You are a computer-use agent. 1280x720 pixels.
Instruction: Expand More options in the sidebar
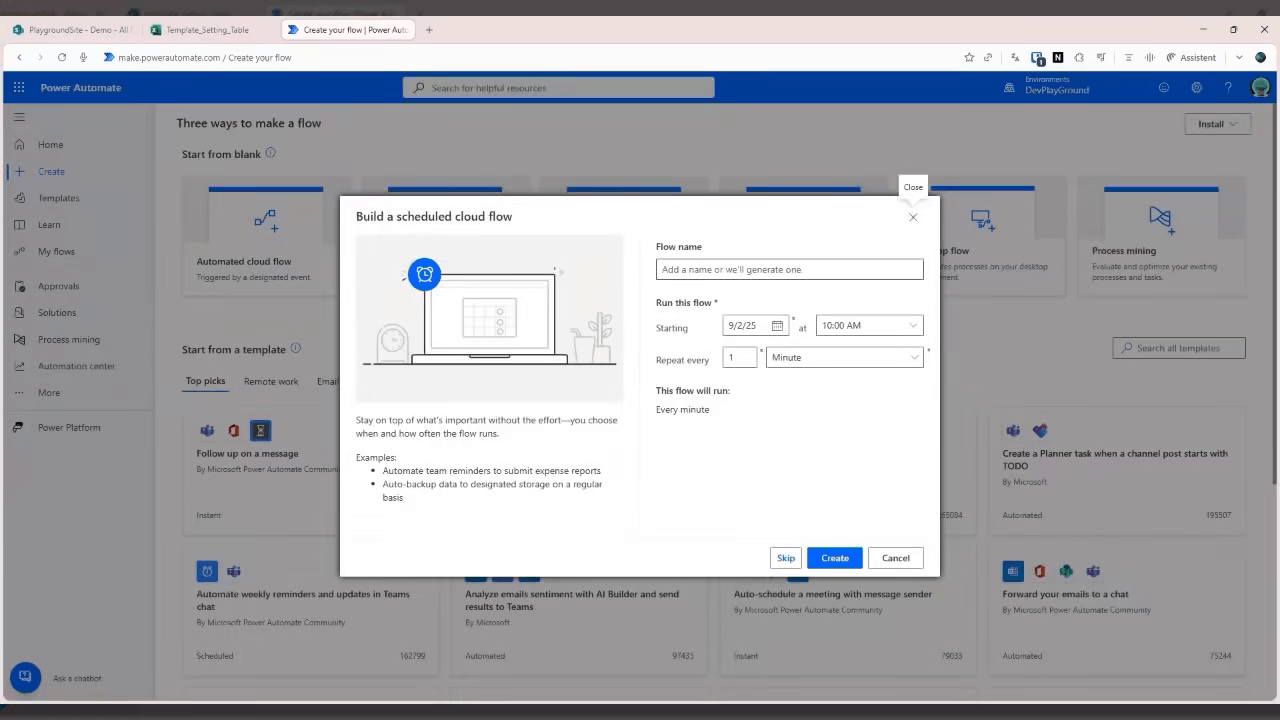pos(49,393)
